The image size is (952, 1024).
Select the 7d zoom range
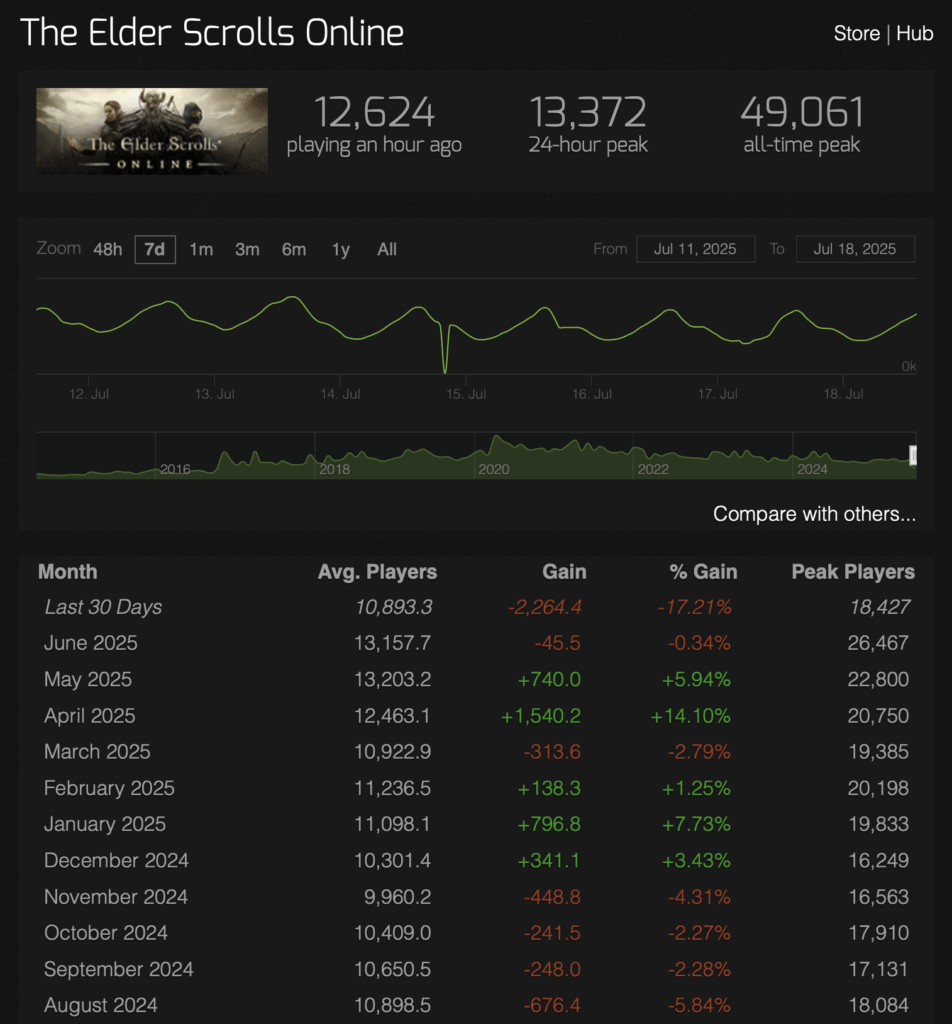coord(155,249)
